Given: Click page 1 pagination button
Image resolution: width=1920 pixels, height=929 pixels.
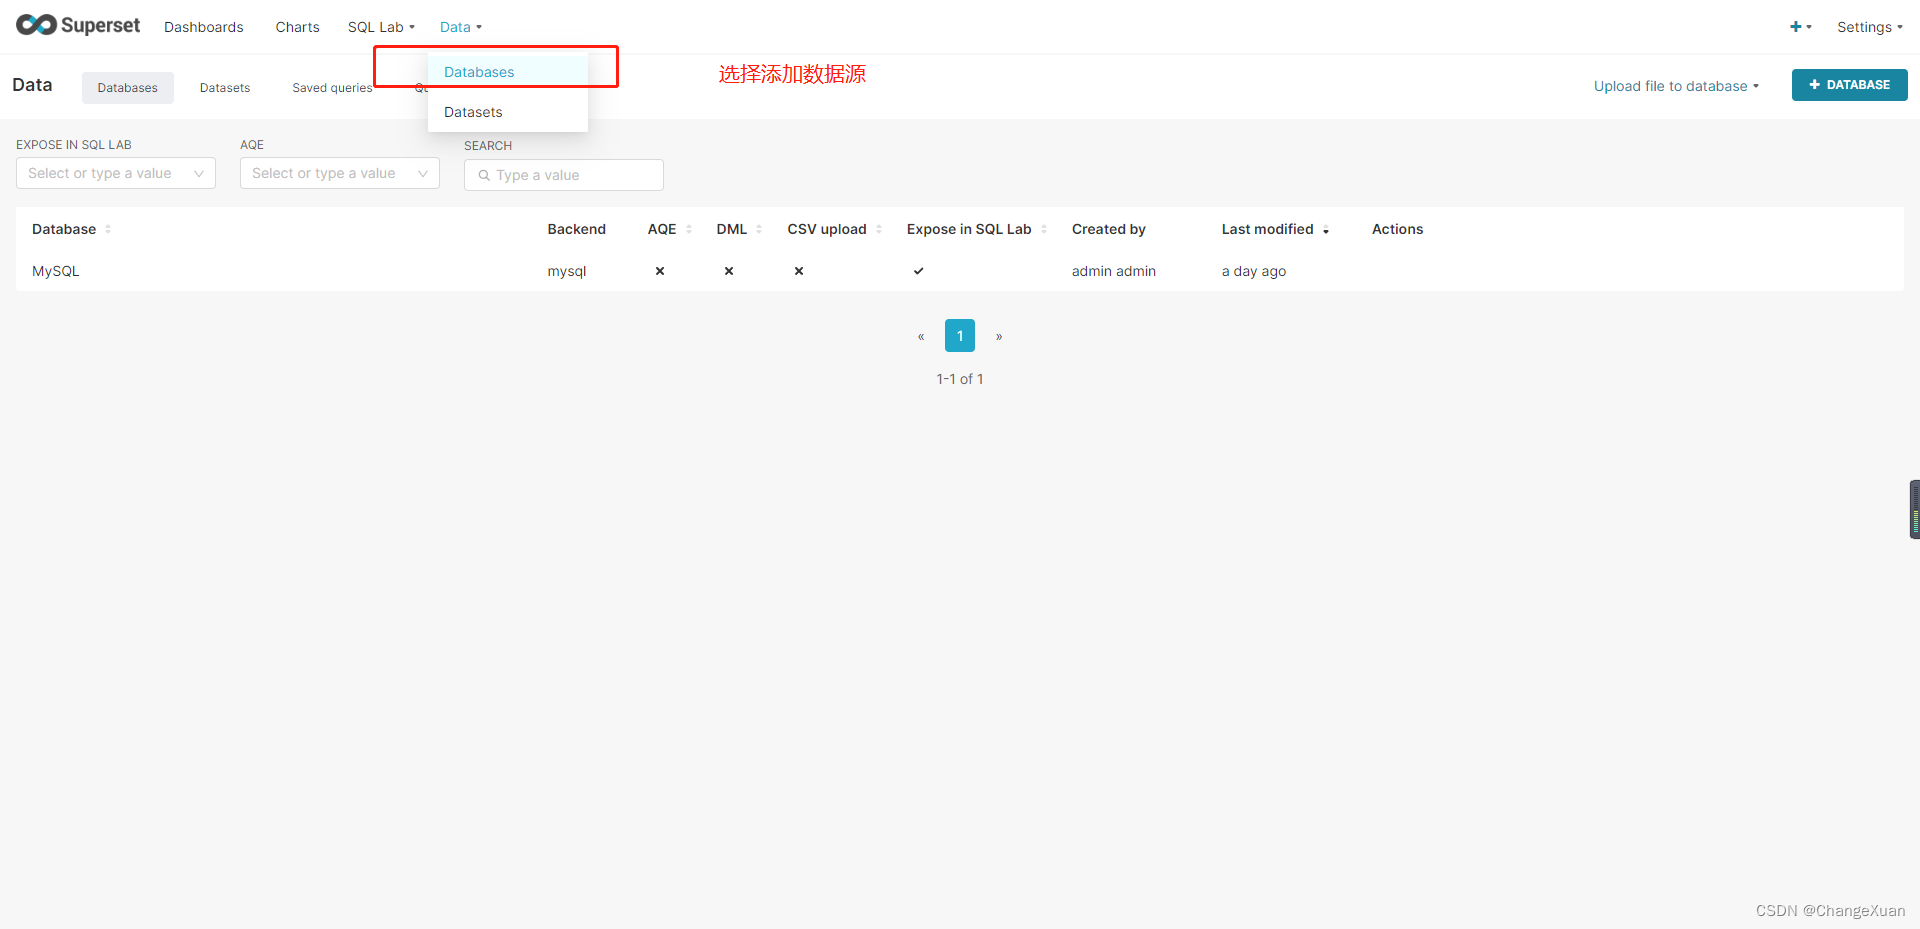Looking at the screenshot, I should tap(960, 336).
